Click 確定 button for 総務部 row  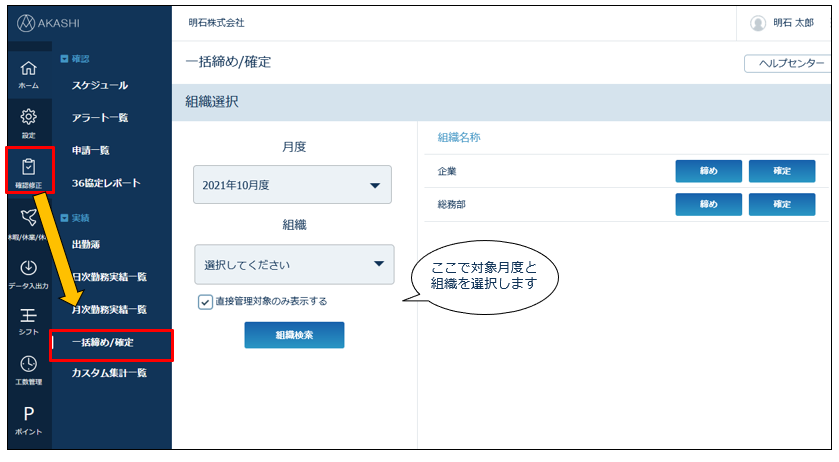tap(782, 205)
